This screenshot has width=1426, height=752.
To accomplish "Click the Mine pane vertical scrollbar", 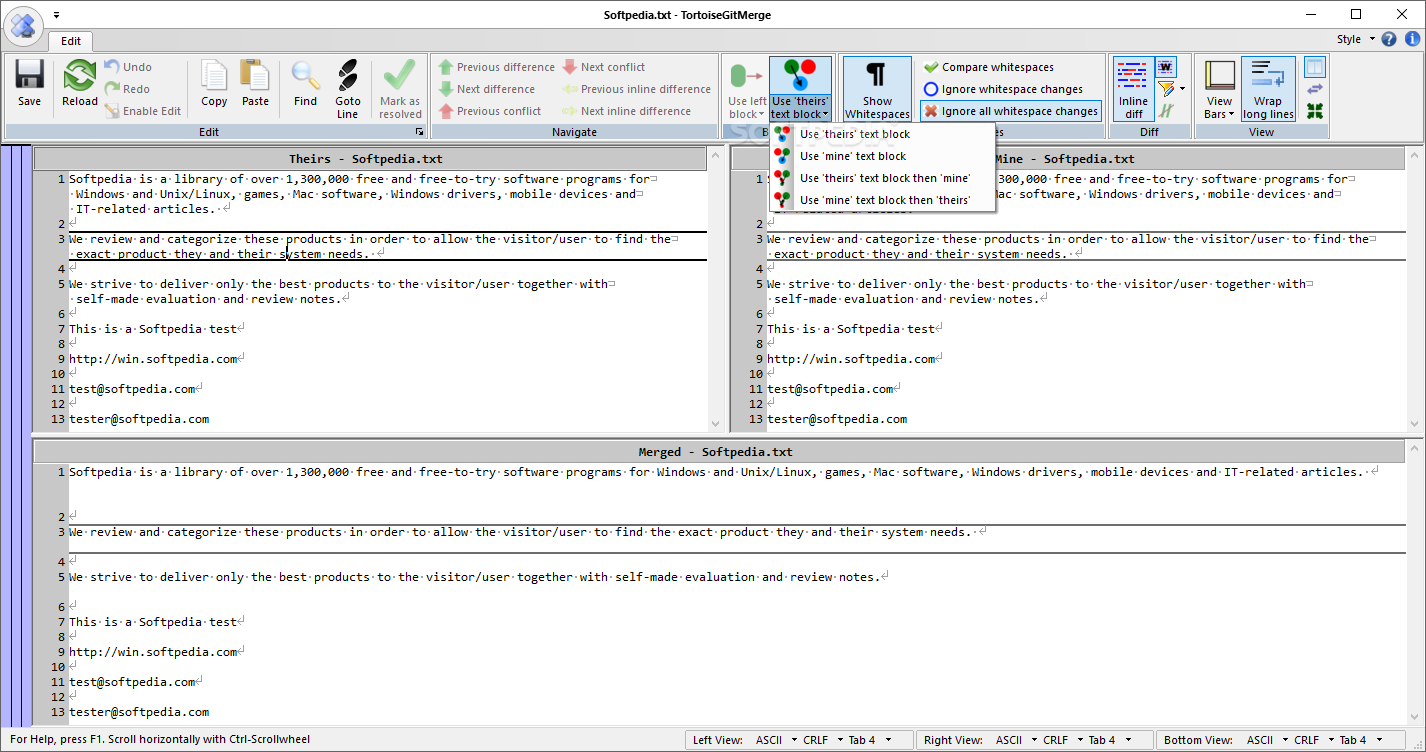I will point(1413,289).
